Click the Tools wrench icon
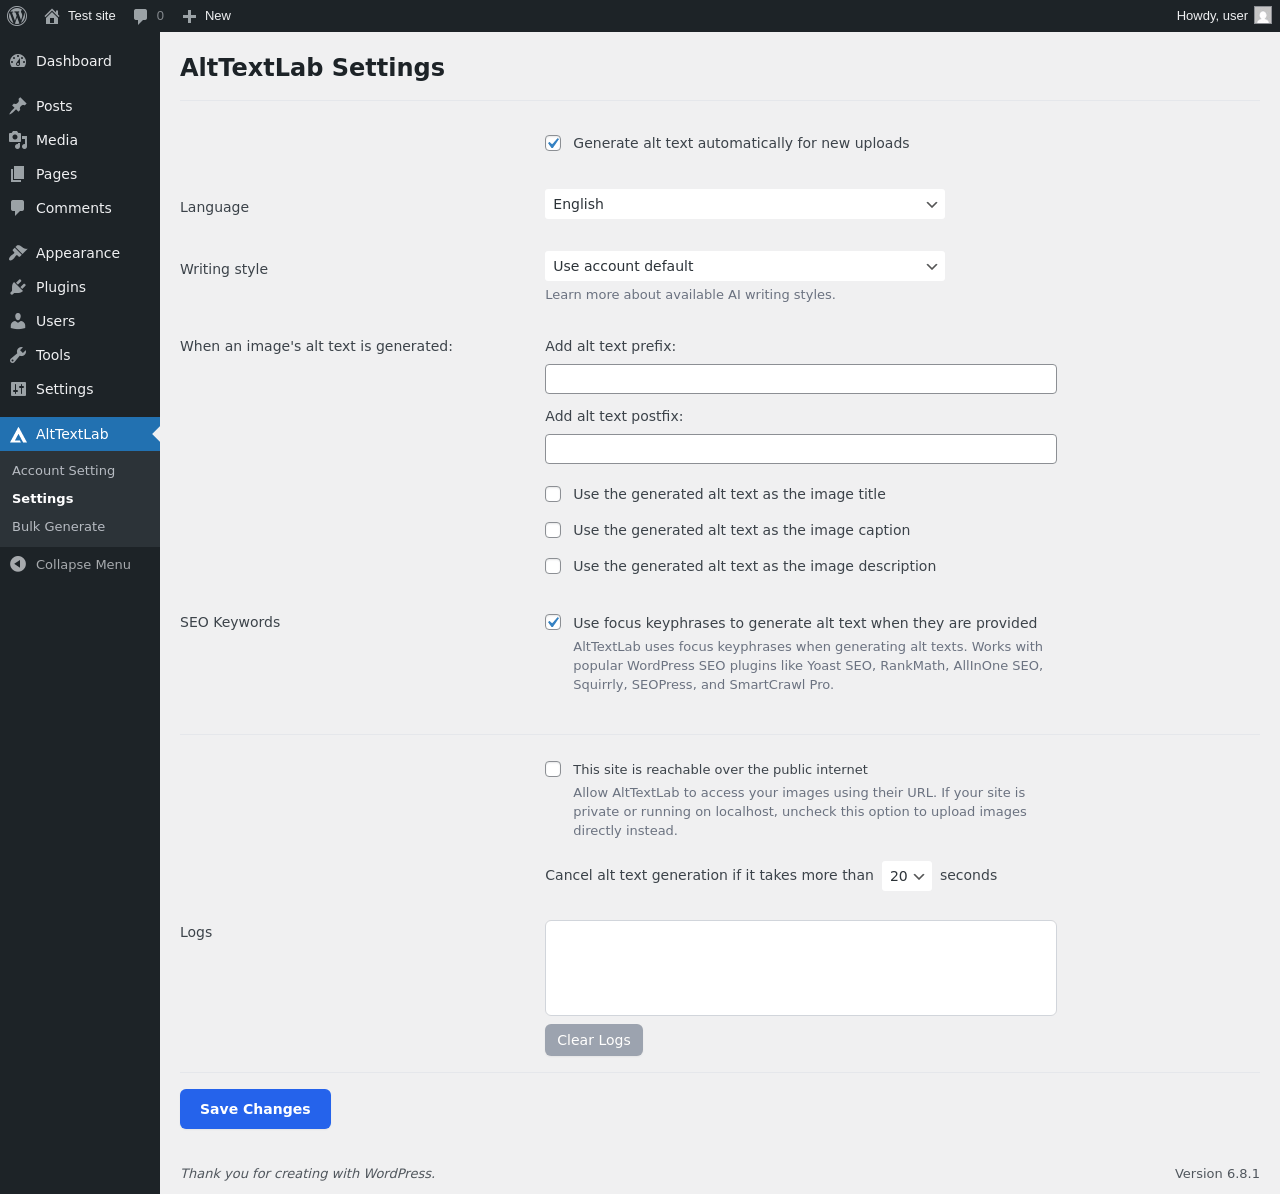The width and height of the screenshot is (1280, 1194). point(18,355)
